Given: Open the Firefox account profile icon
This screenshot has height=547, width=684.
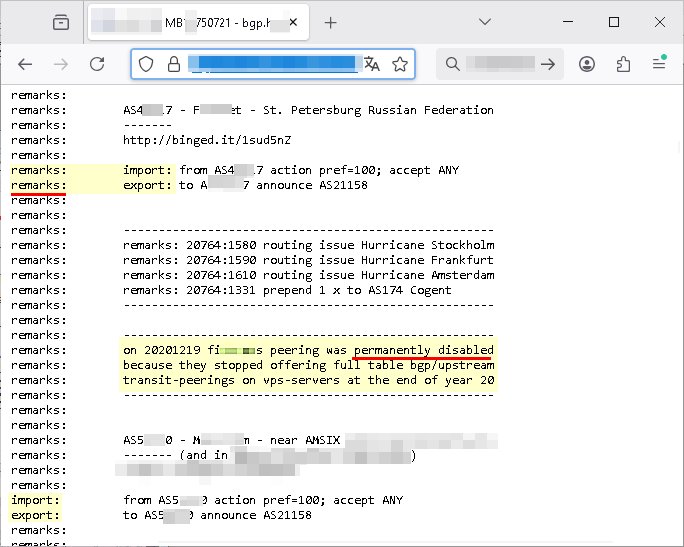Looking at the screenshot, I should point(587,64).
